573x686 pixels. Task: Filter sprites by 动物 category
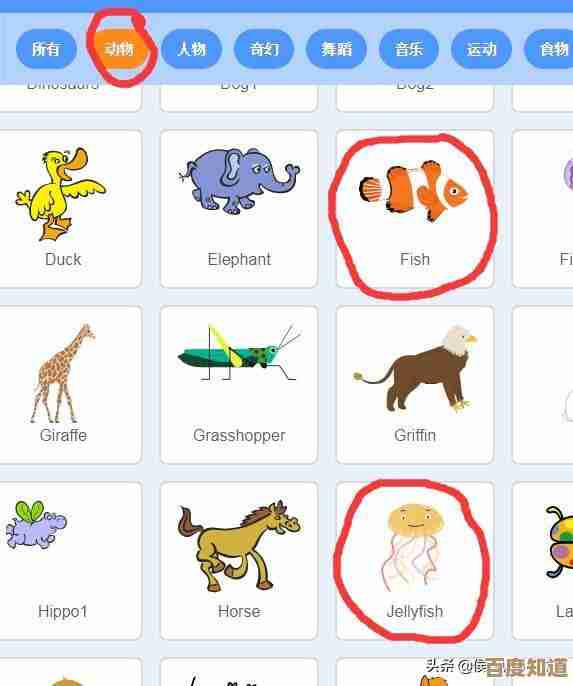pos(119,49)
